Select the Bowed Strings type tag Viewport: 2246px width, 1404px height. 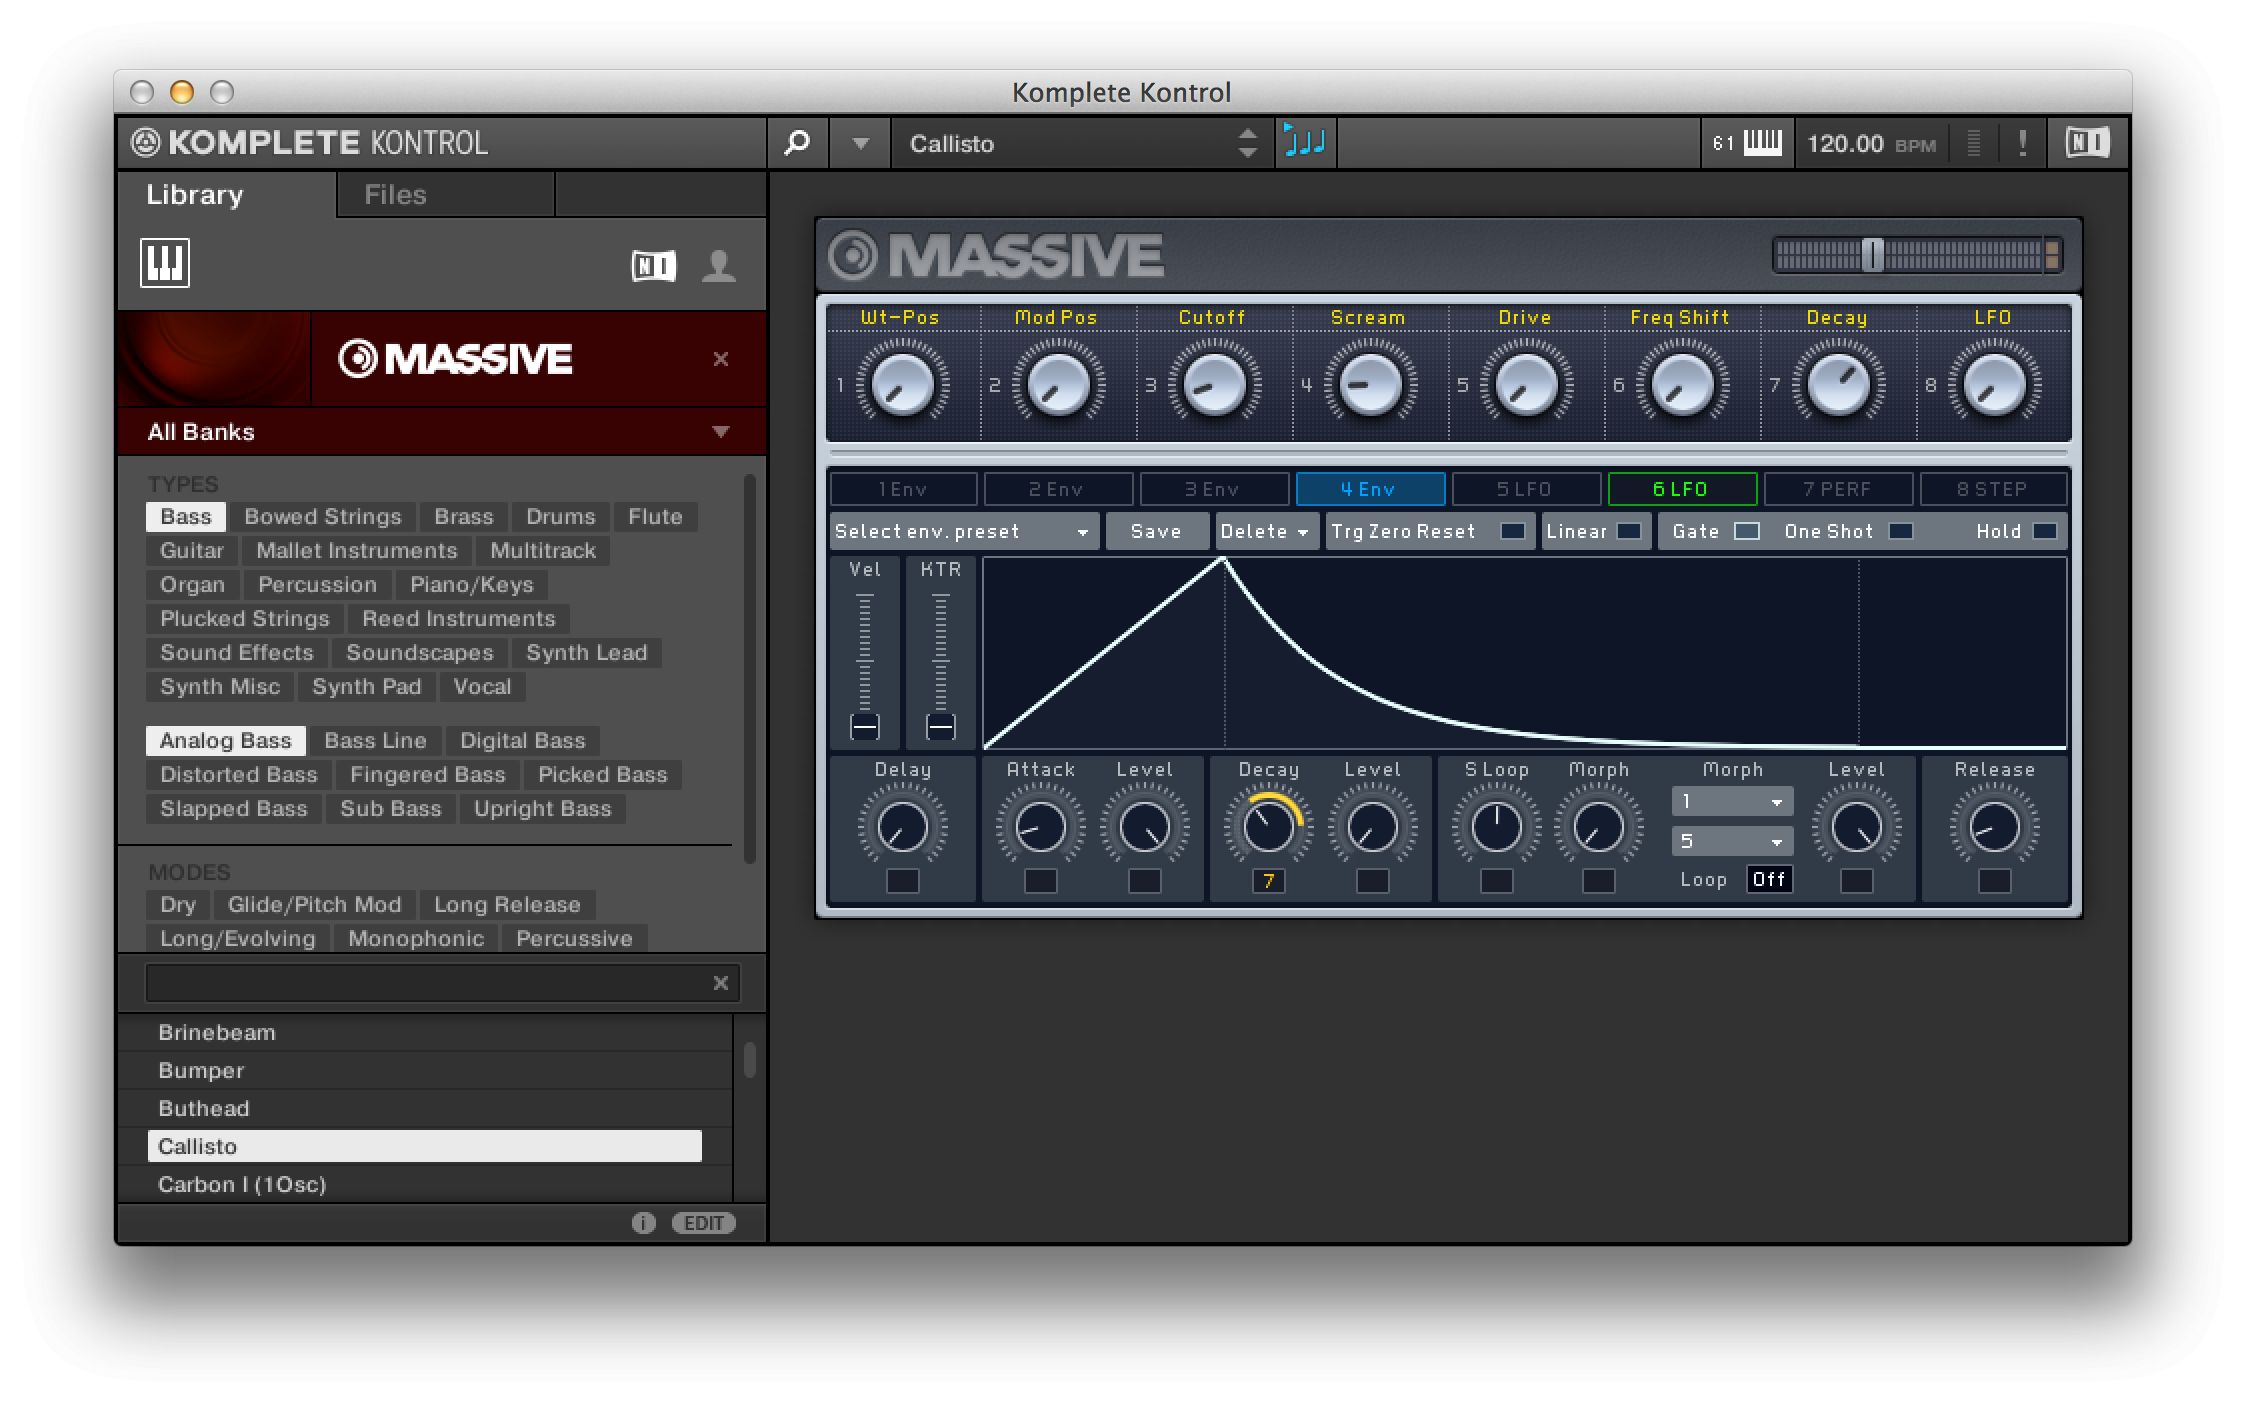click(322, 516)
